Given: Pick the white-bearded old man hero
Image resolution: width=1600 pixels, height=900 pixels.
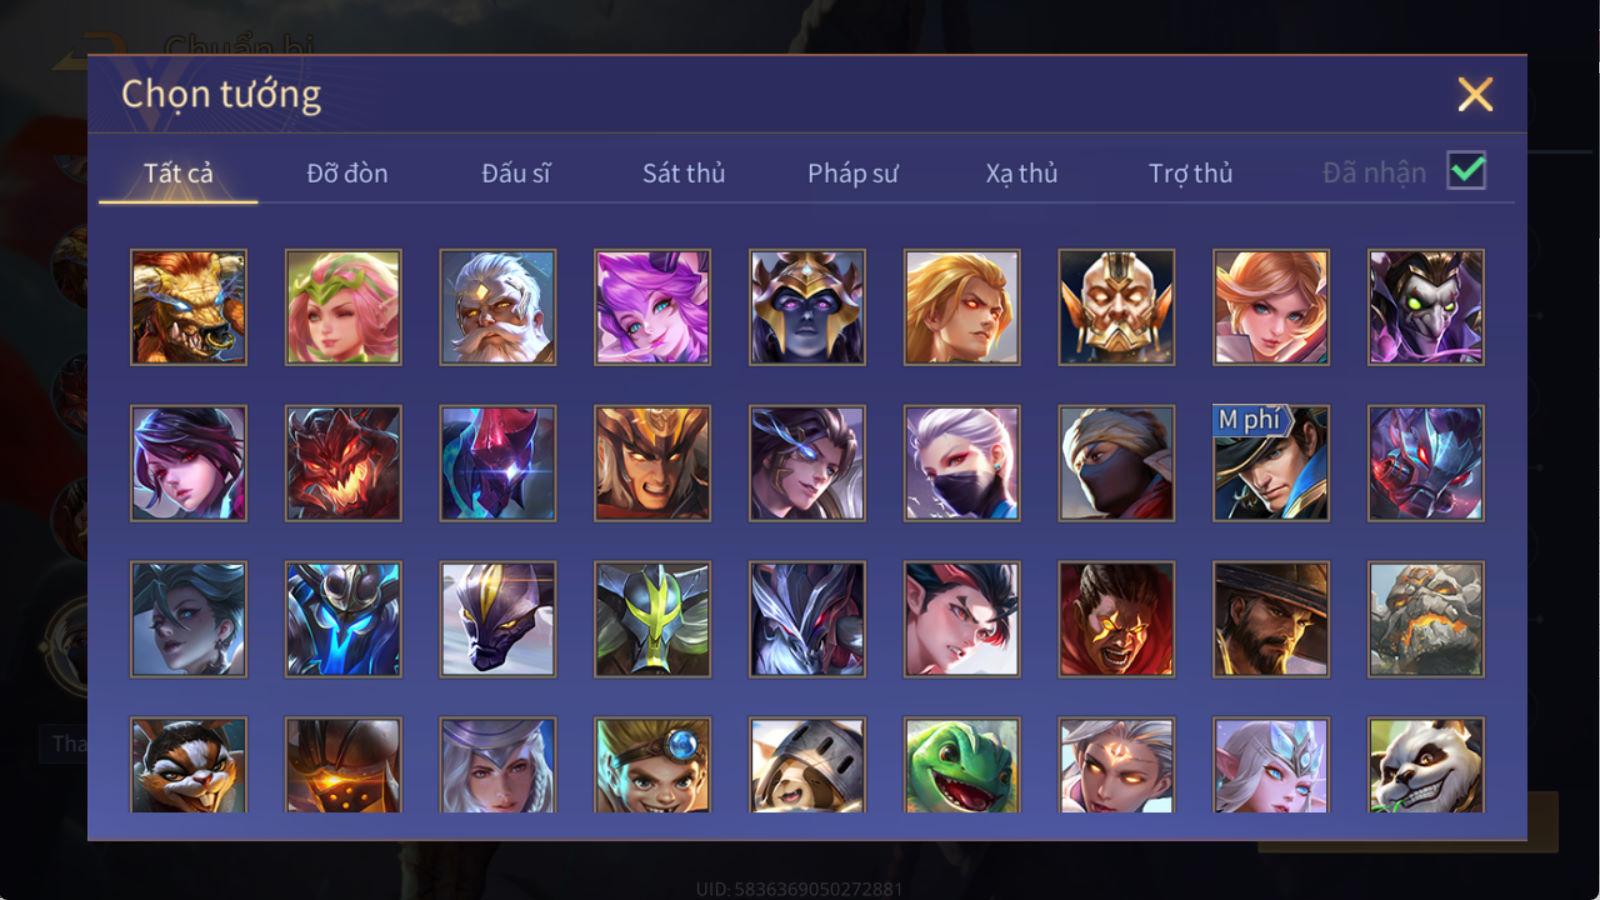Looking at the screenshot, I should click(x=498, y=307).
